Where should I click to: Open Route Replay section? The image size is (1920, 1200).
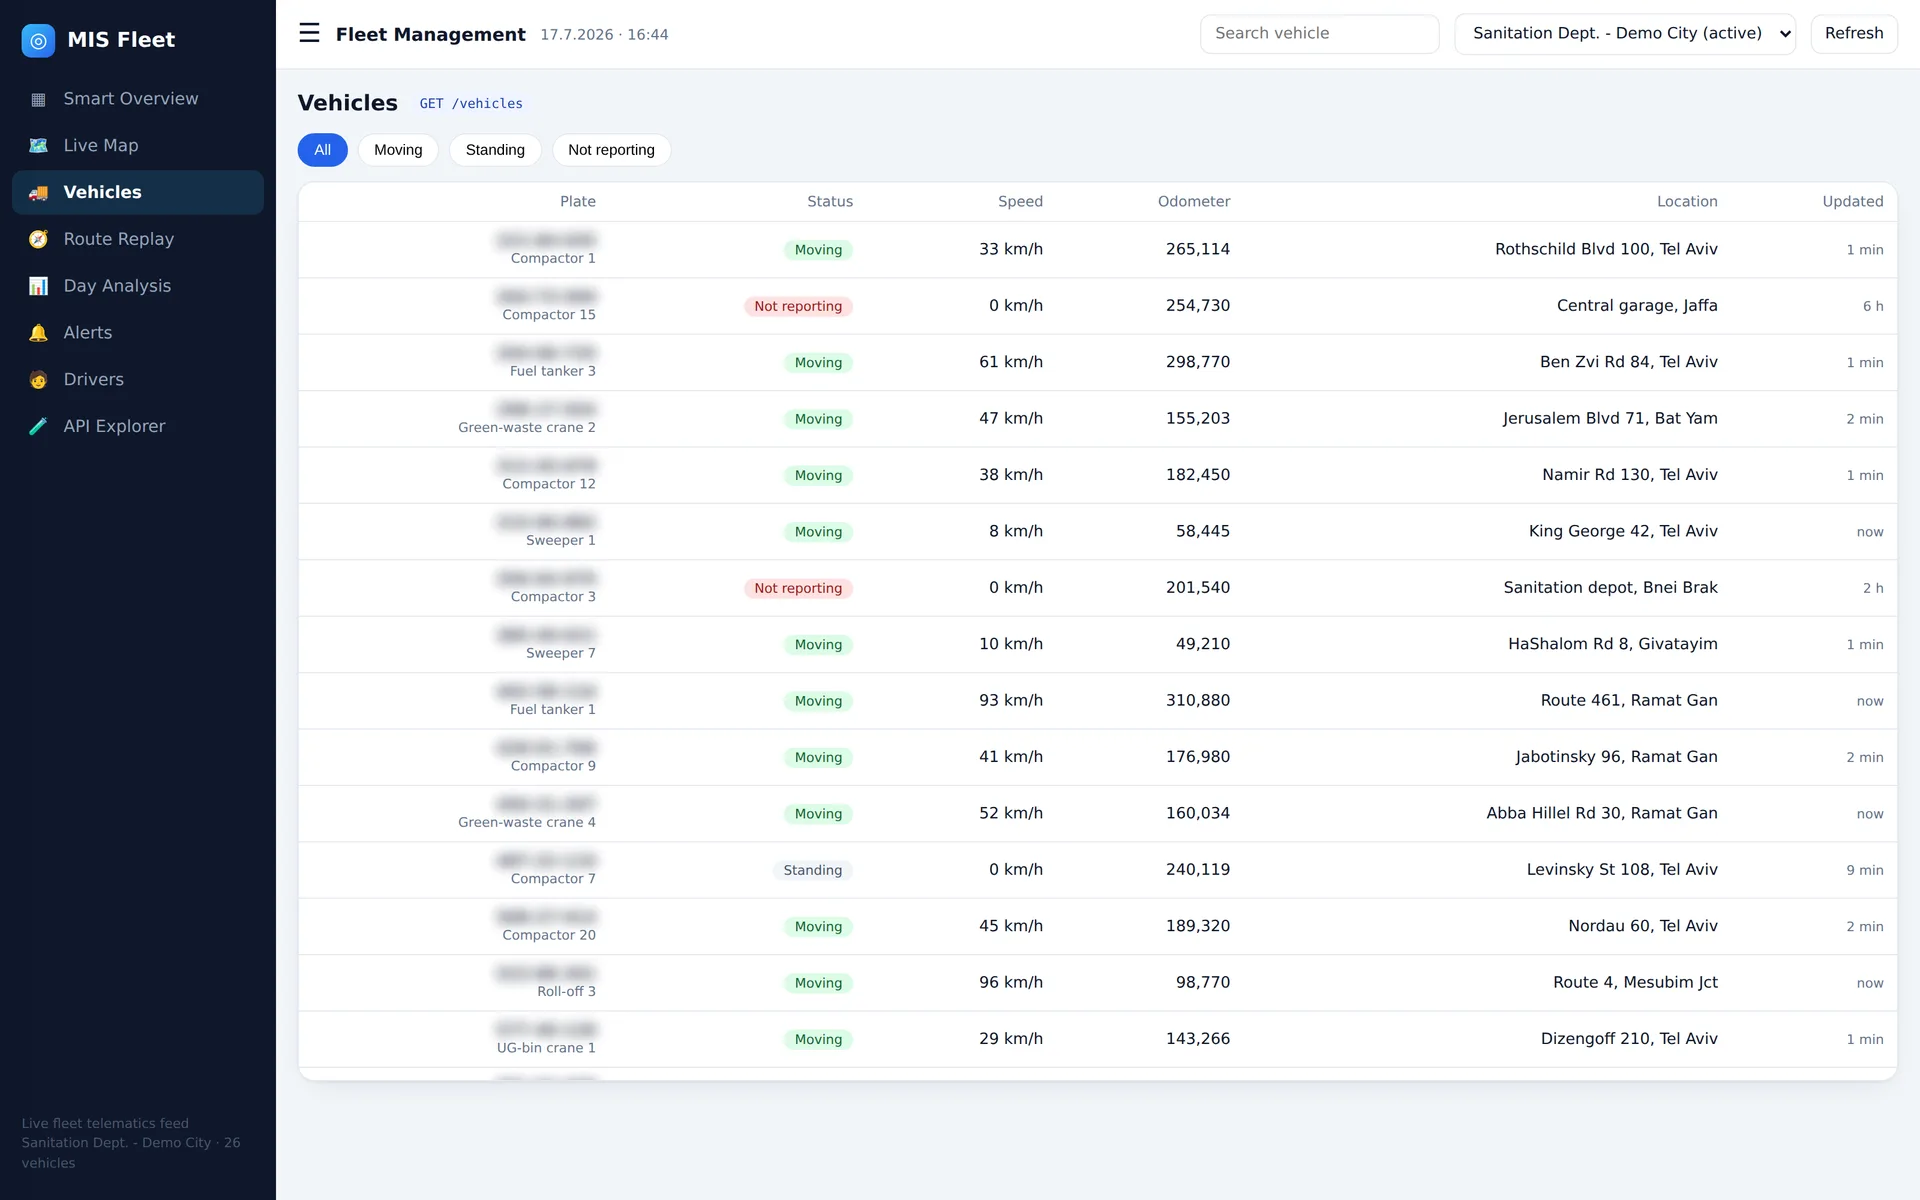tap(138, 239)
